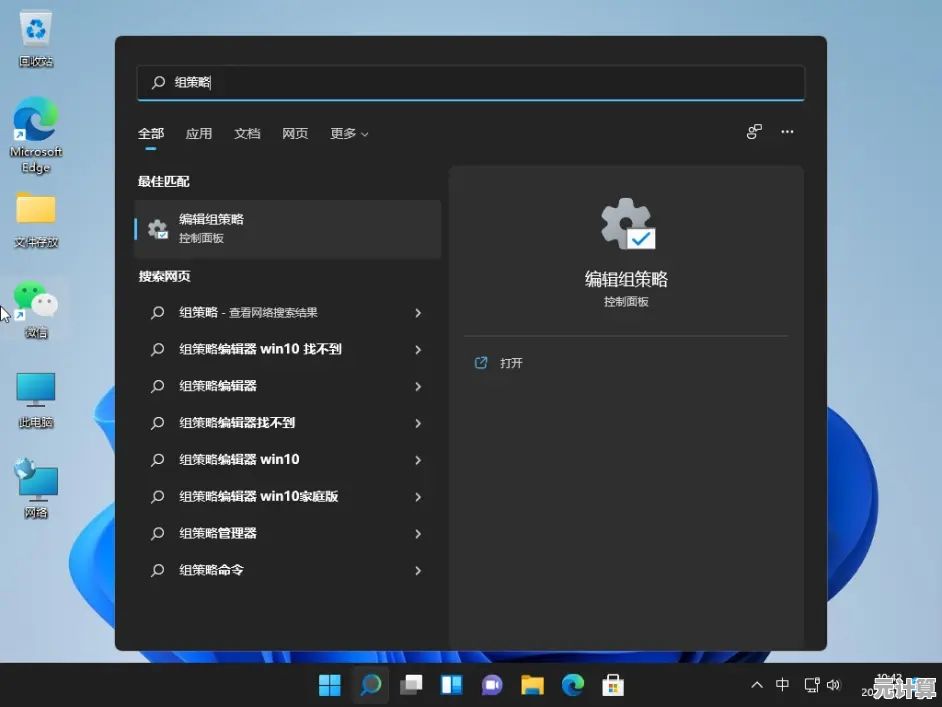Select the 文档 search tab

[247, 133]
